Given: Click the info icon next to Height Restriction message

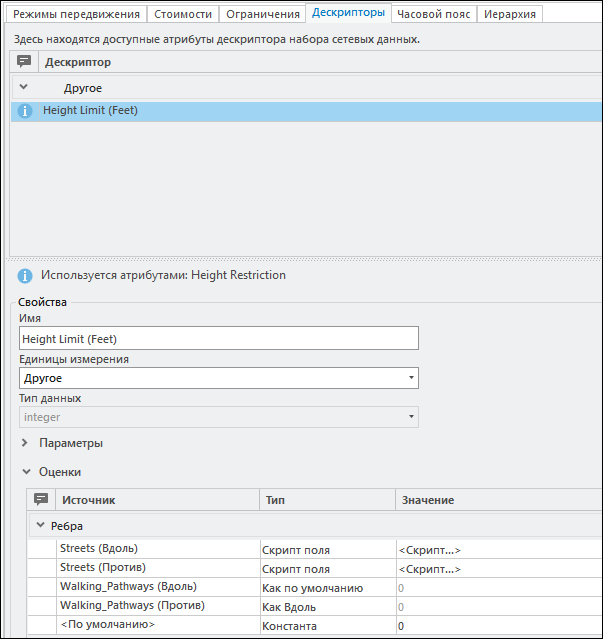Looking at the screenshot, I should coord(25,275).
